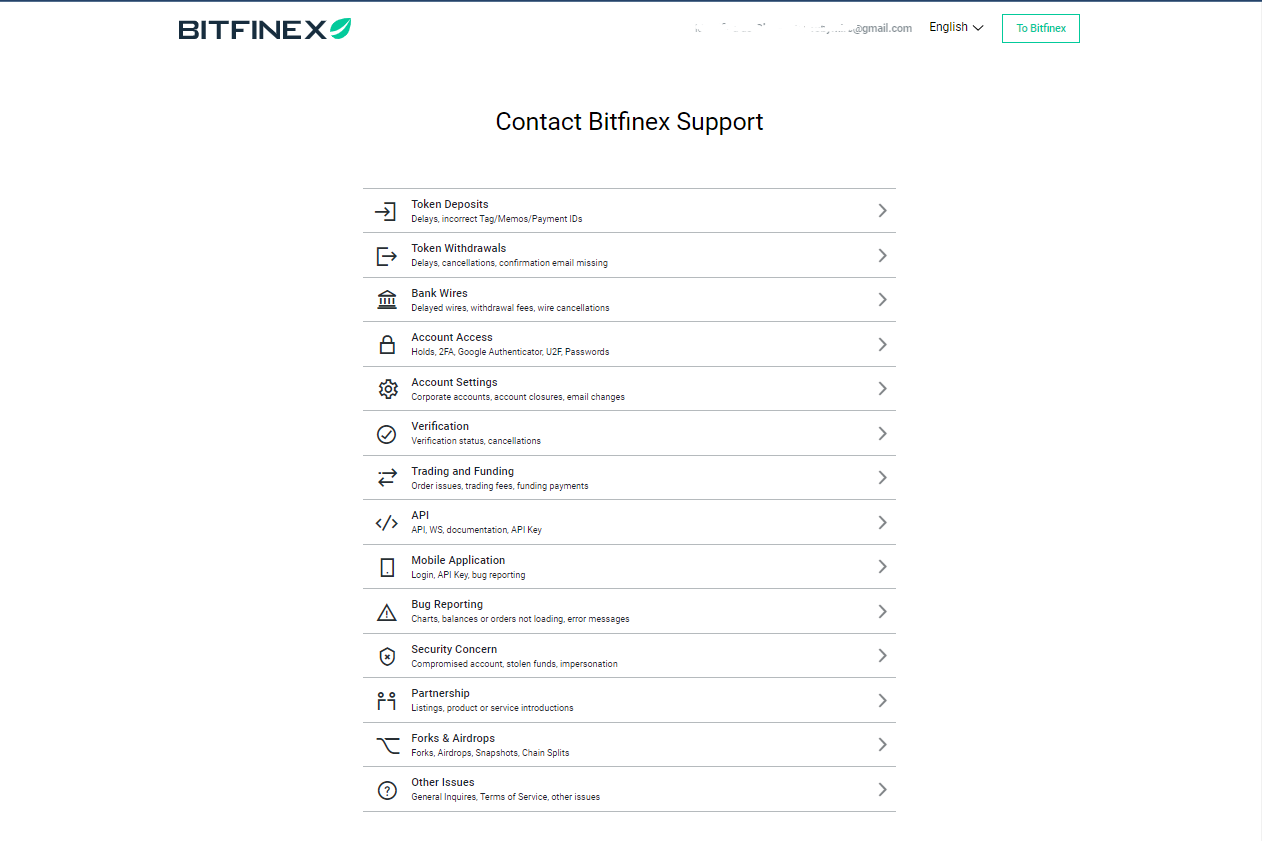
Task: Click 'Holds, 2FA, Google Authenticator, U2F, Passwords' text
Action: pyautogui.click(x=510, y=352)
